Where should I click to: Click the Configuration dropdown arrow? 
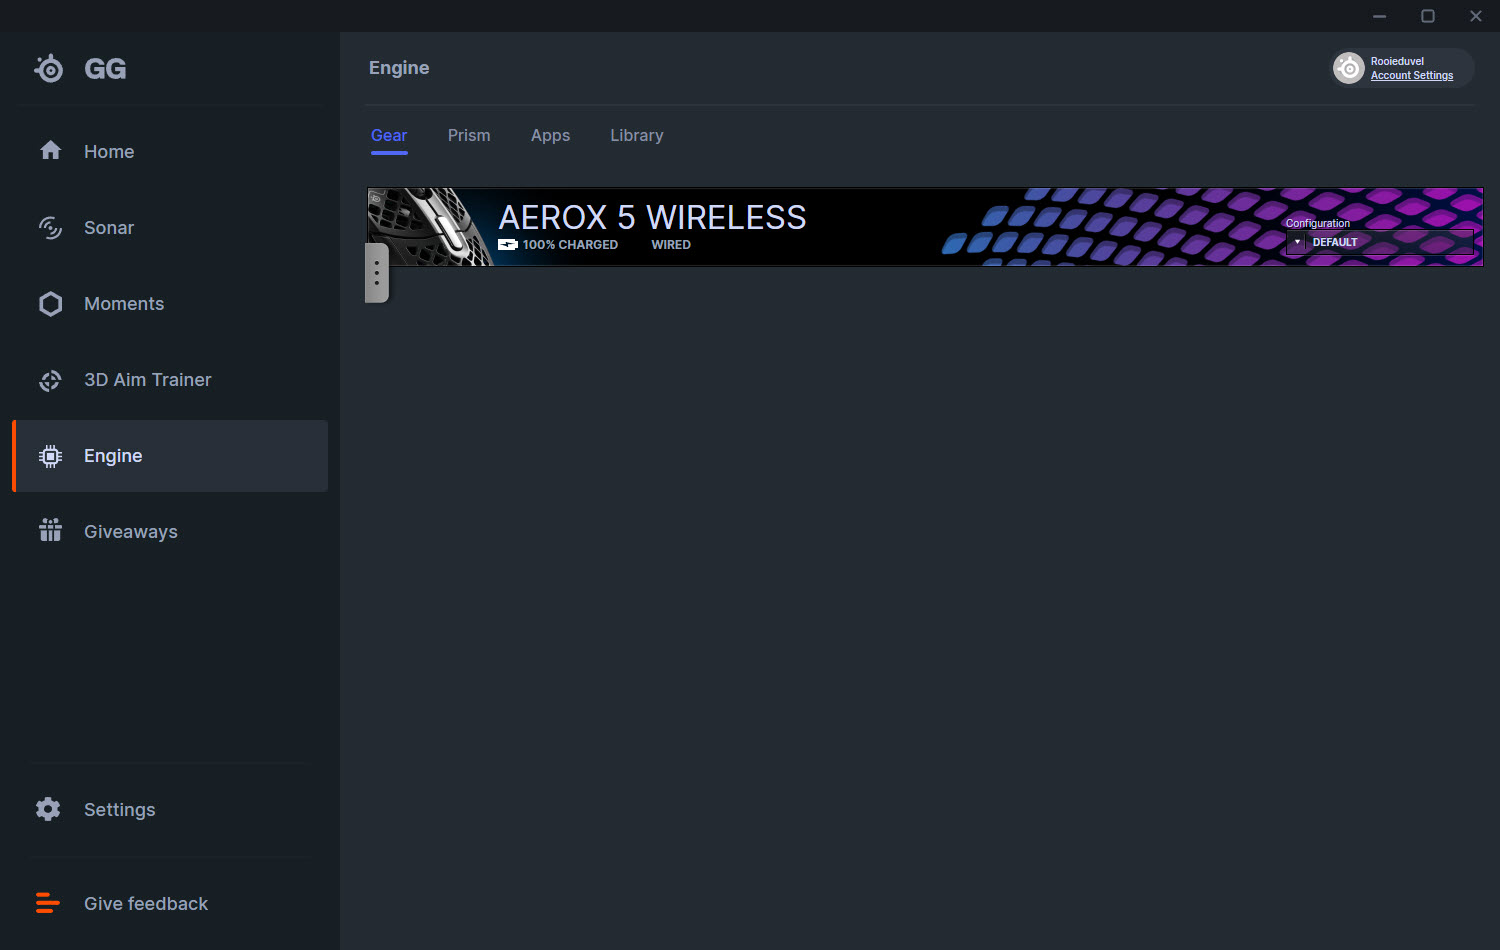point(1297,242)
